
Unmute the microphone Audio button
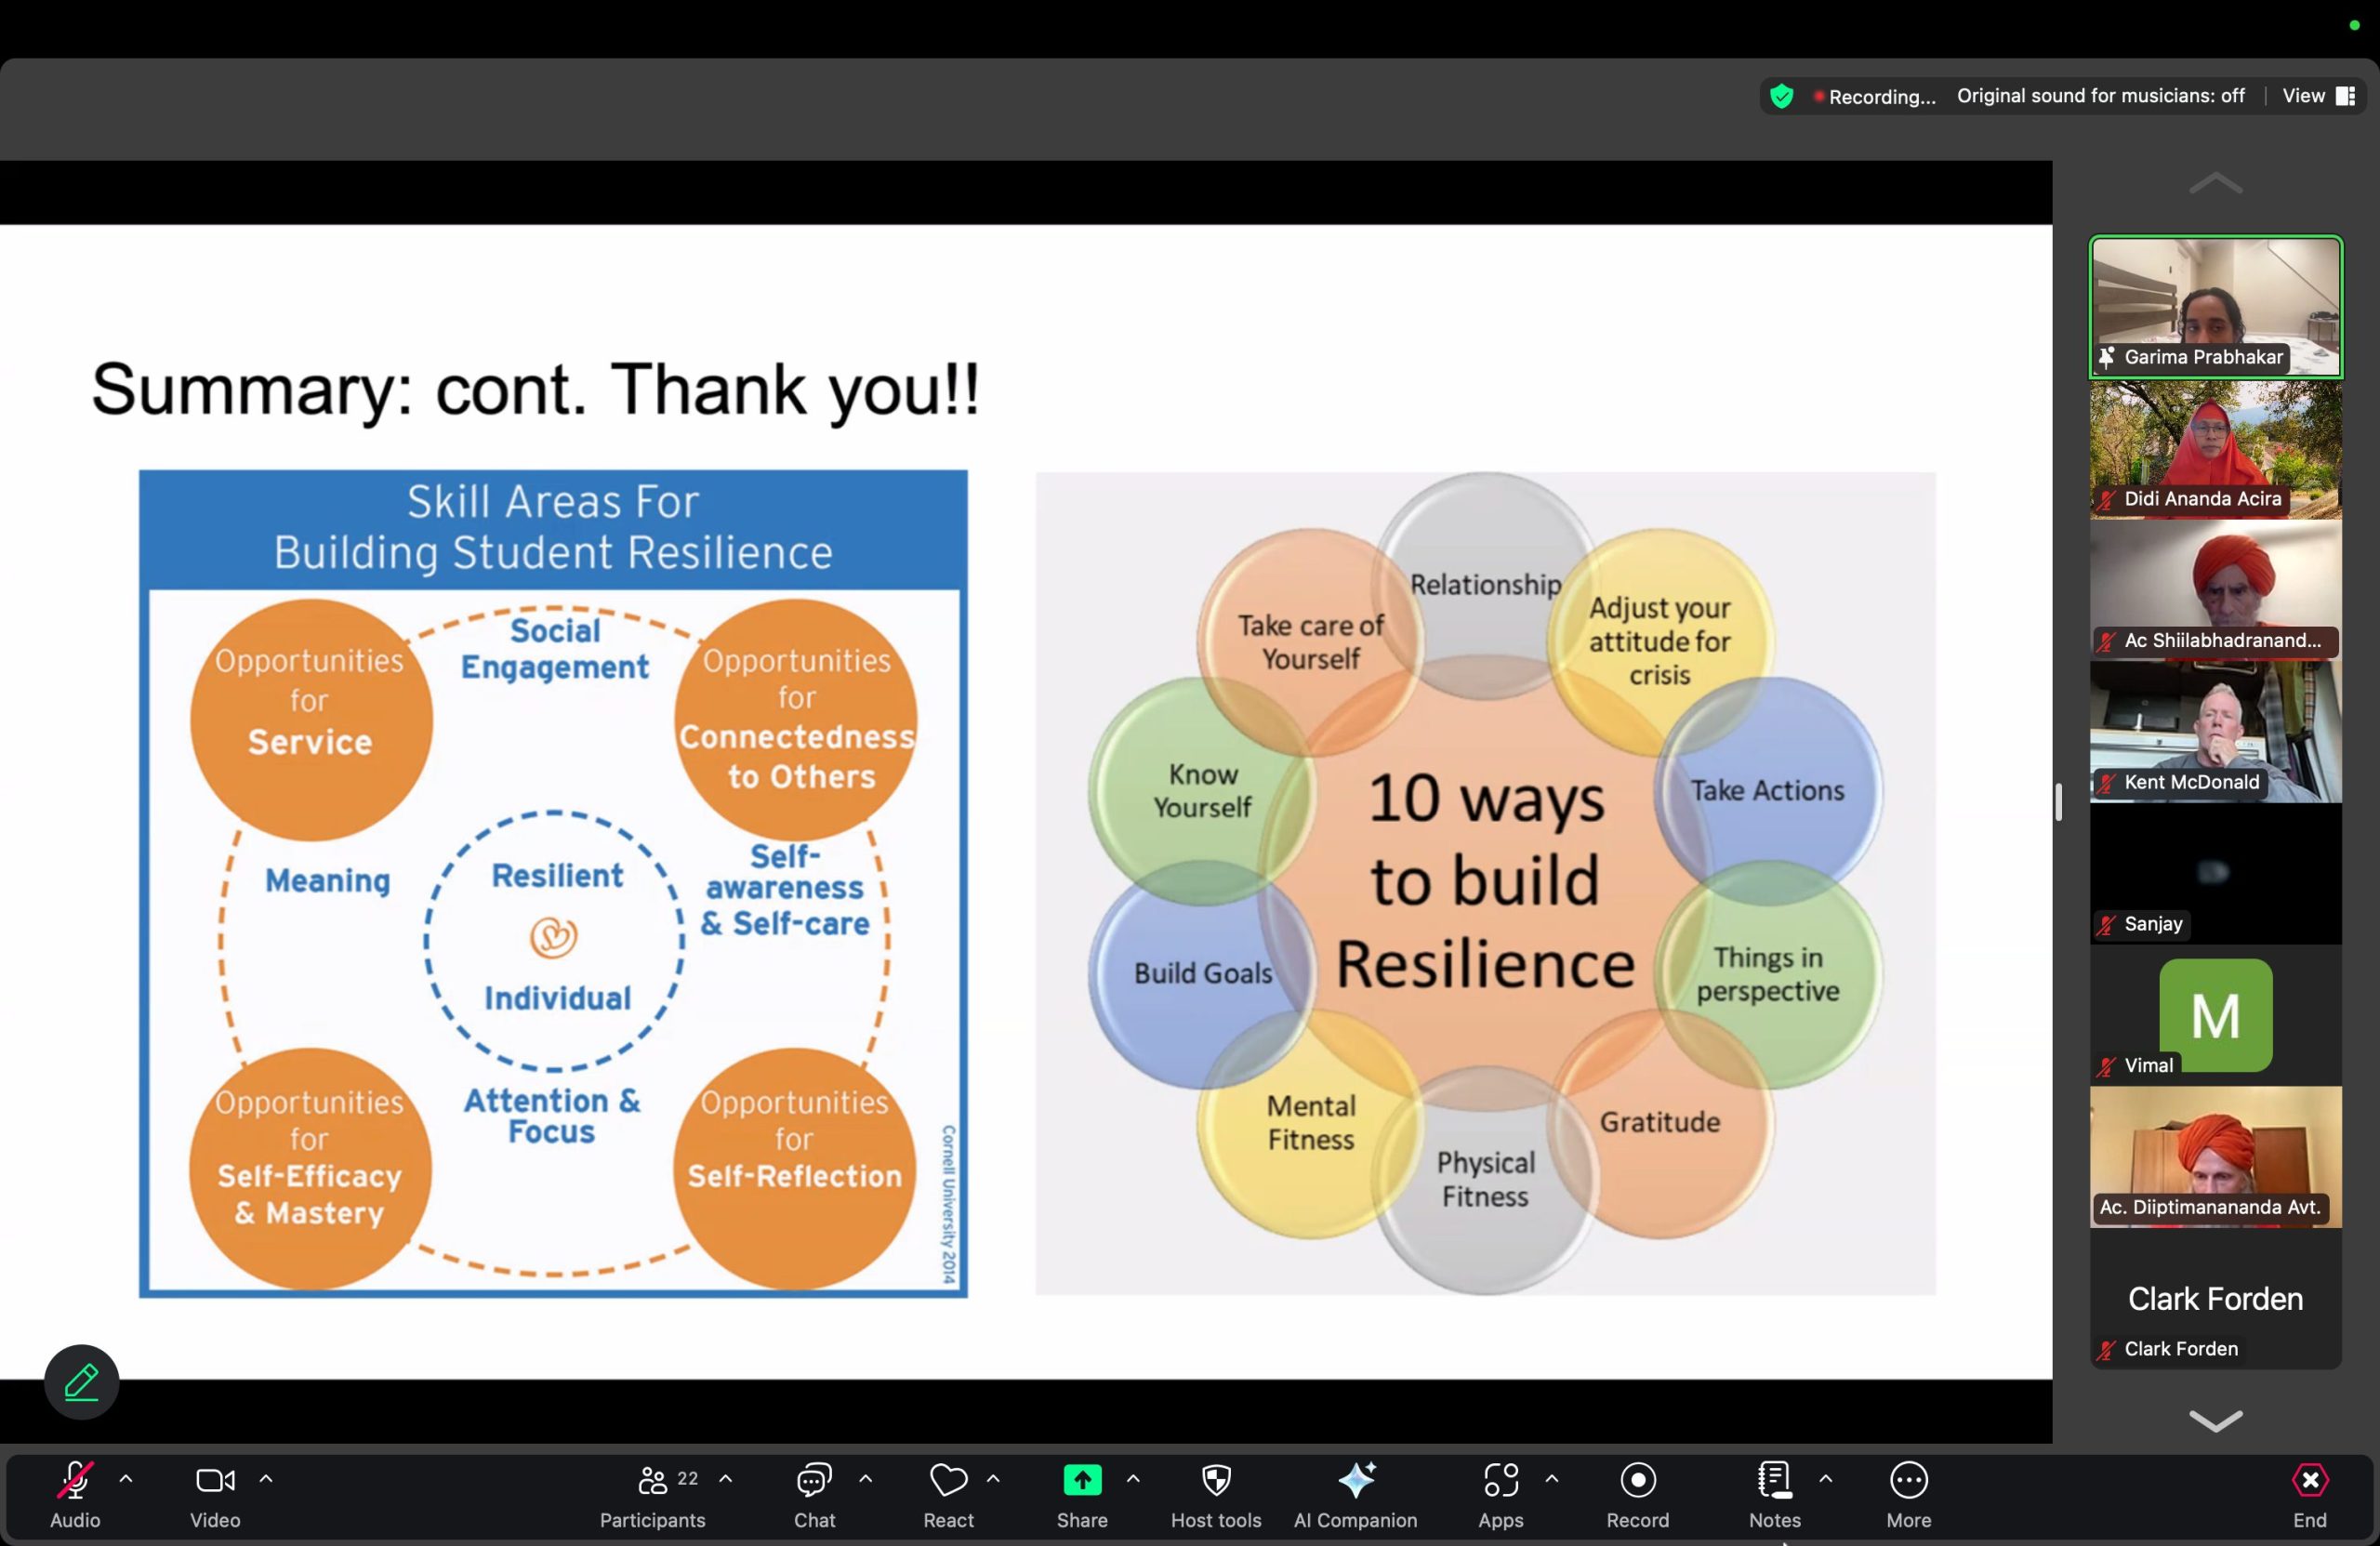tap(75, 1481)
